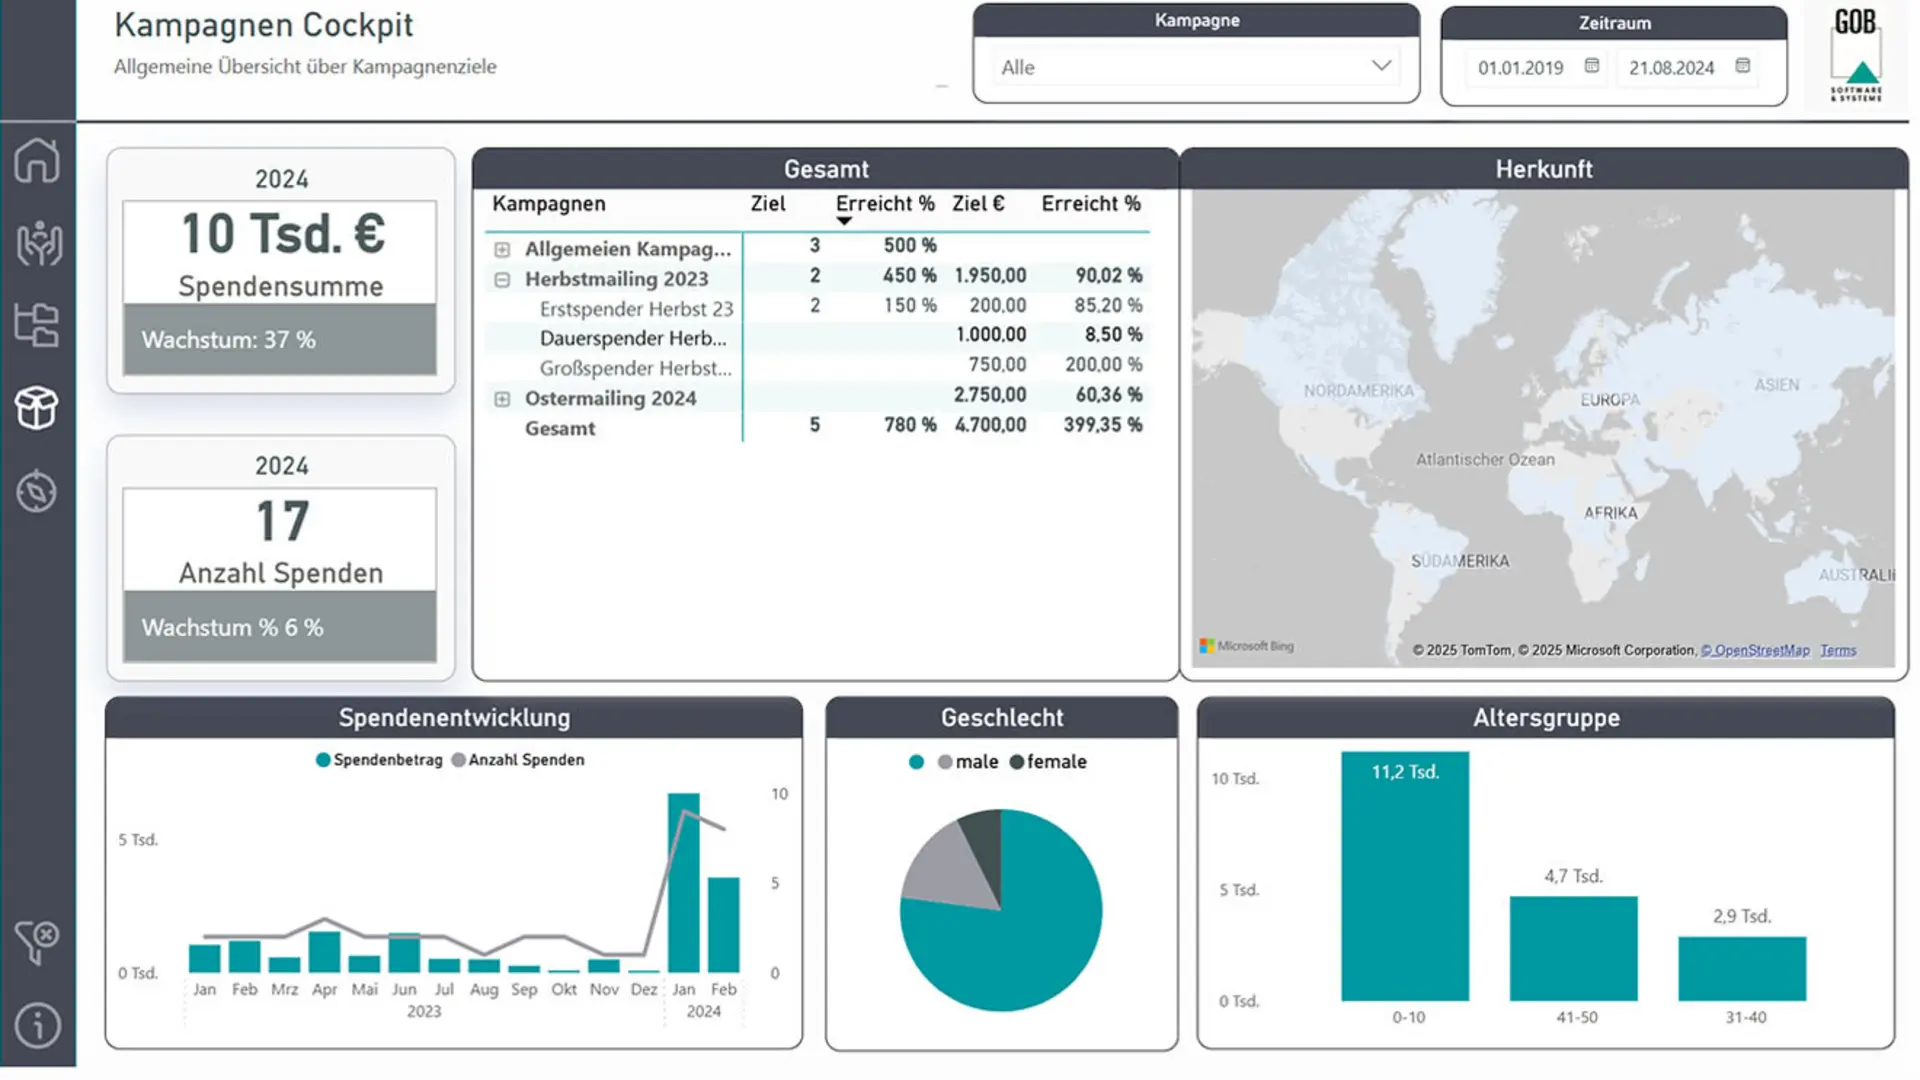
Task: Click the Wachstum: 37 % label
Action: (x=228, y=340)
